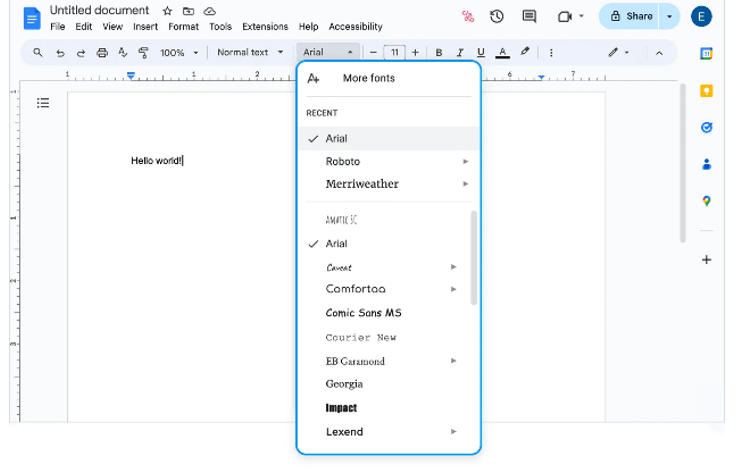Open Google Tasks side panel
The height and width of the screenshot is (469, 738).
pos(706,127)
